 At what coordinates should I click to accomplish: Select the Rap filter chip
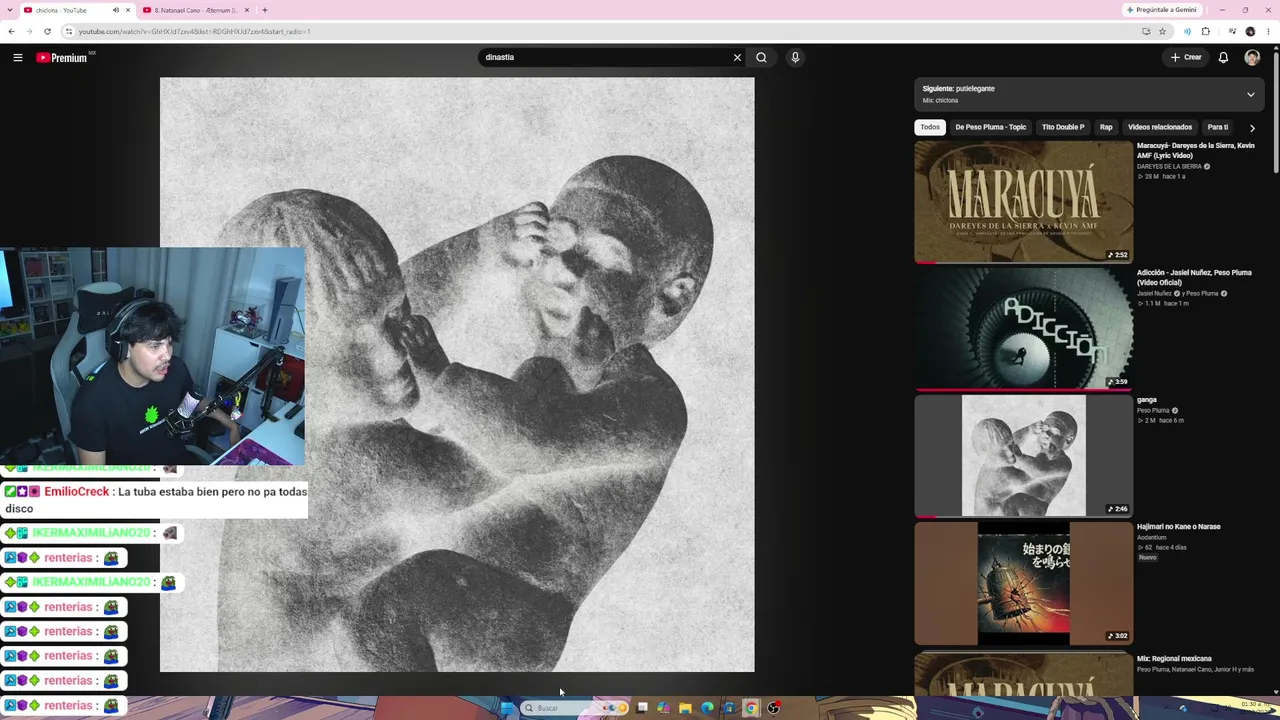pyautogui.click(x=1106, y=127)
